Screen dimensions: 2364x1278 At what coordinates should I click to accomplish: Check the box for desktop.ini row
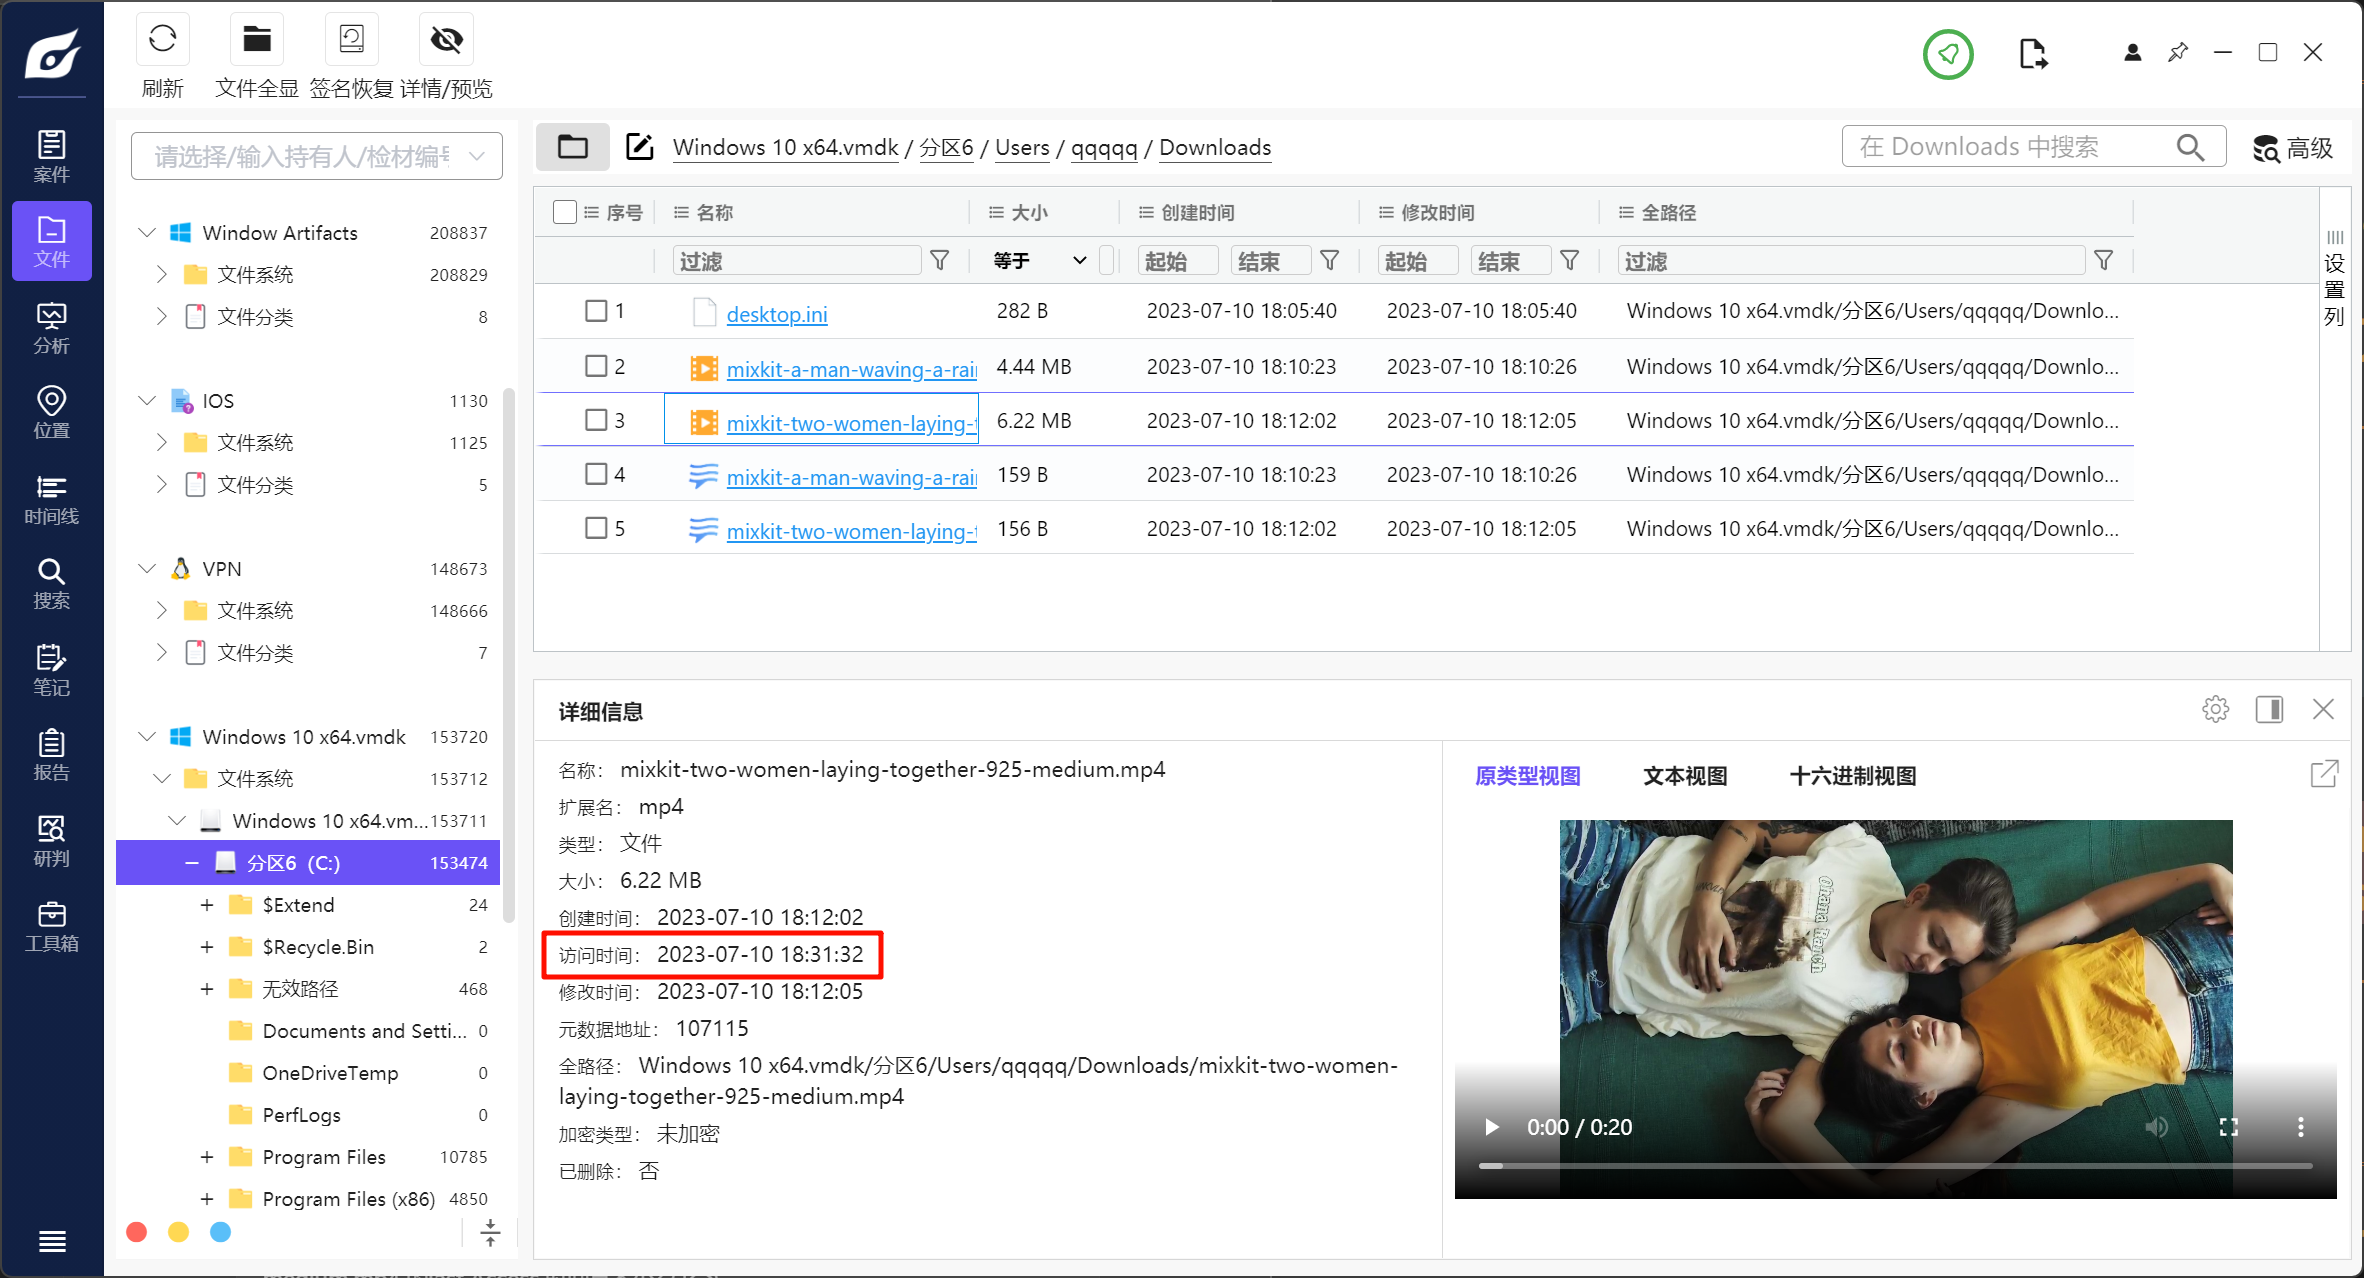tap(596, 311)
